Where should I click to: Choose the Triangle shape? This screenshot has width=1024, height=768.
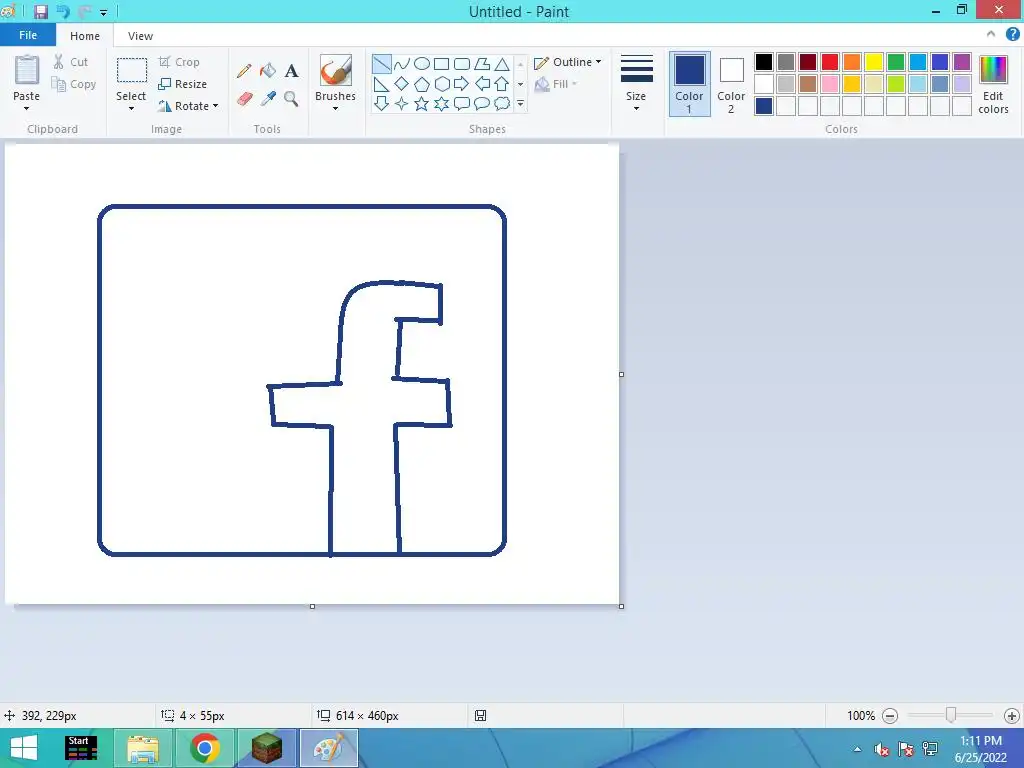502,64
